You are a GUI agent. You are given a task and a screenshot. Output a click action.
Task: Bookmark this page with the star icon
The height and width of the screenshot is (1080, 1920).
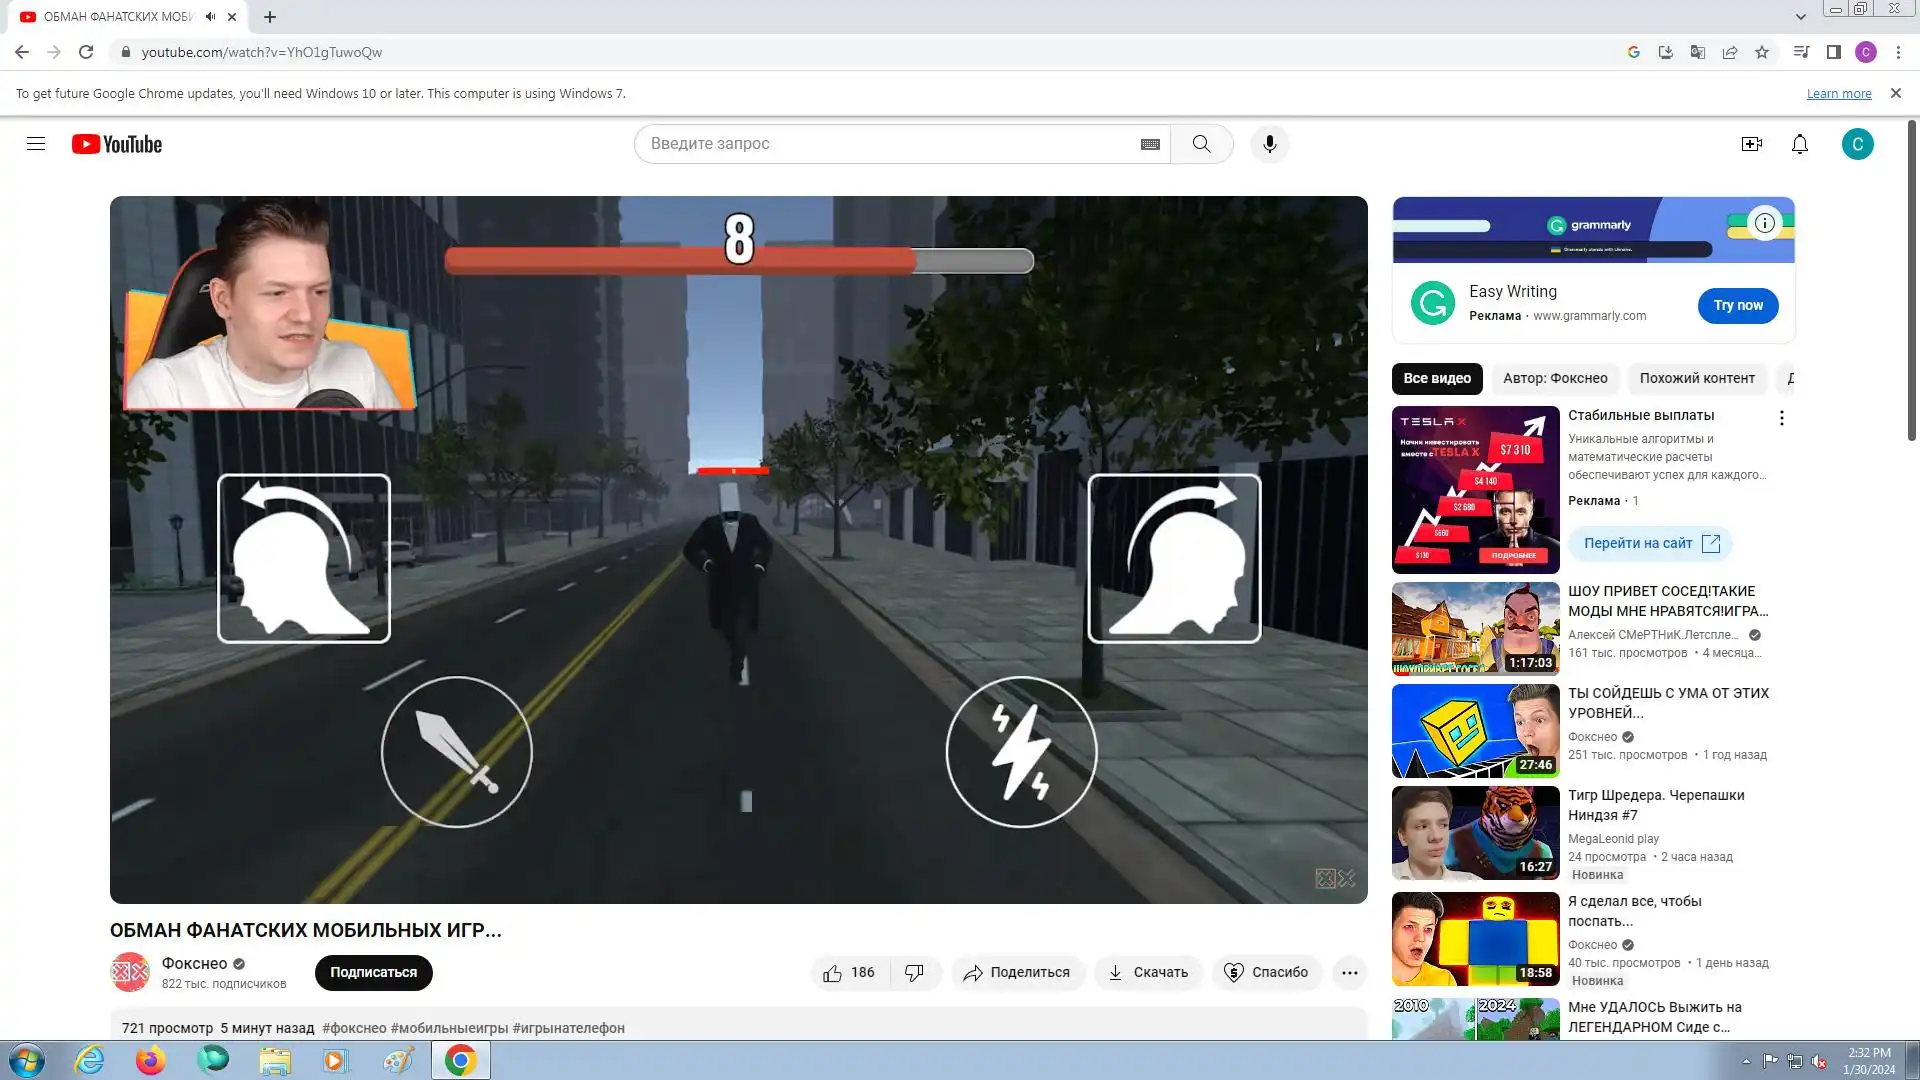click(1762, 52)
